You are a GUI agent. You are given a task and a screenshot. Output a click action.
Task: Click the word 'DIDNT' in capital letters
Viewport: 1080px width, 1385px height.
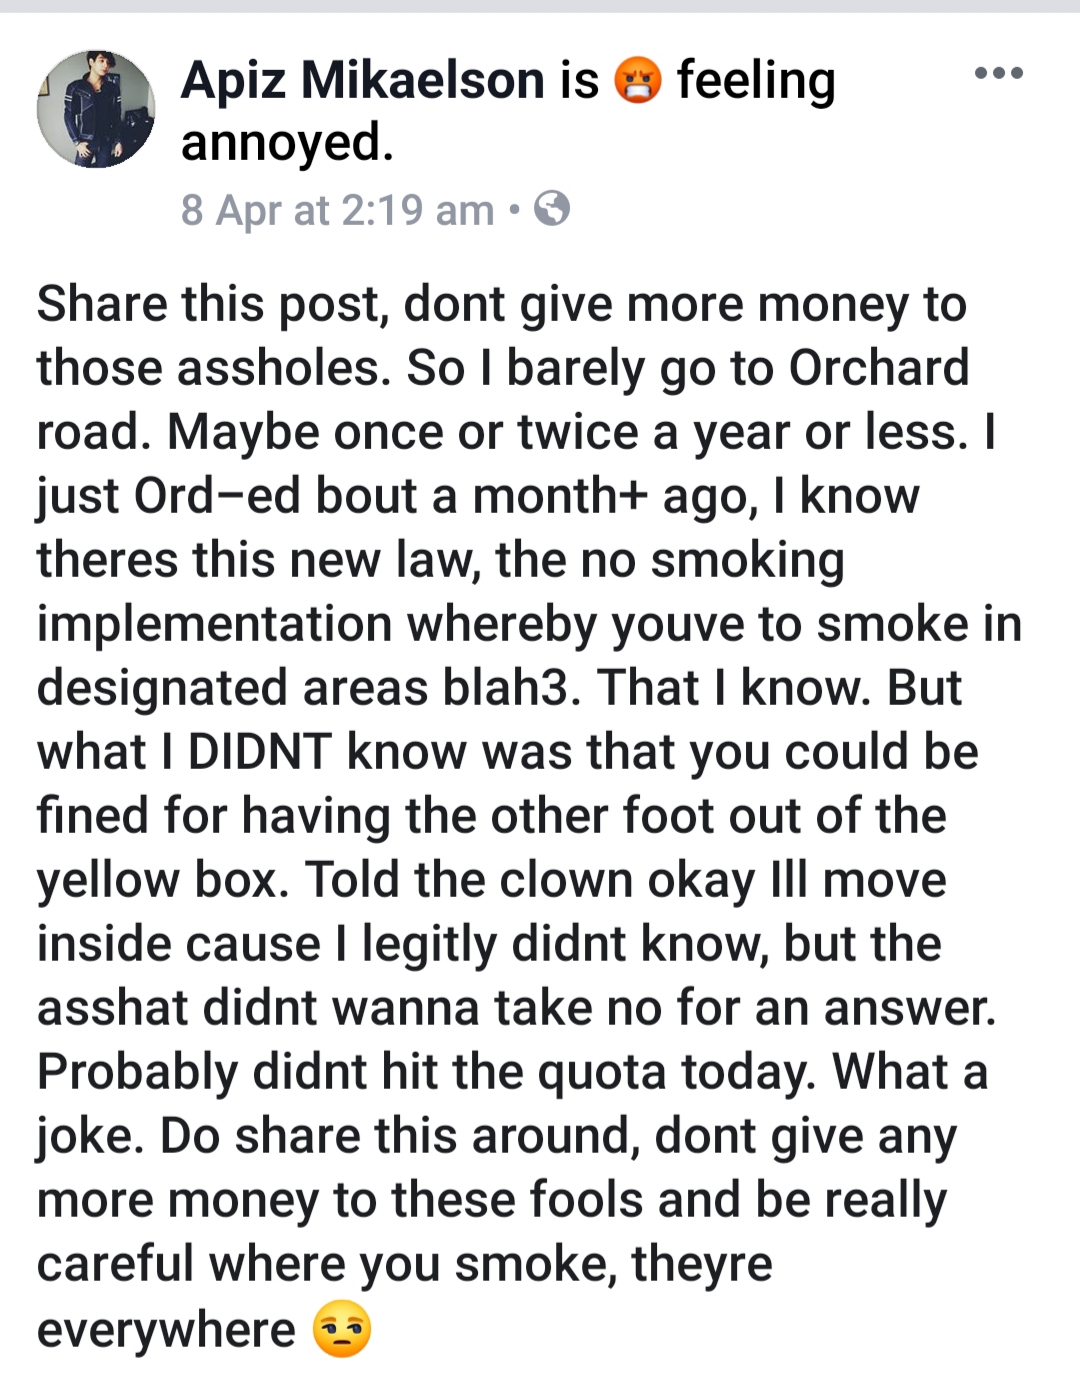(x=260, y=752)
